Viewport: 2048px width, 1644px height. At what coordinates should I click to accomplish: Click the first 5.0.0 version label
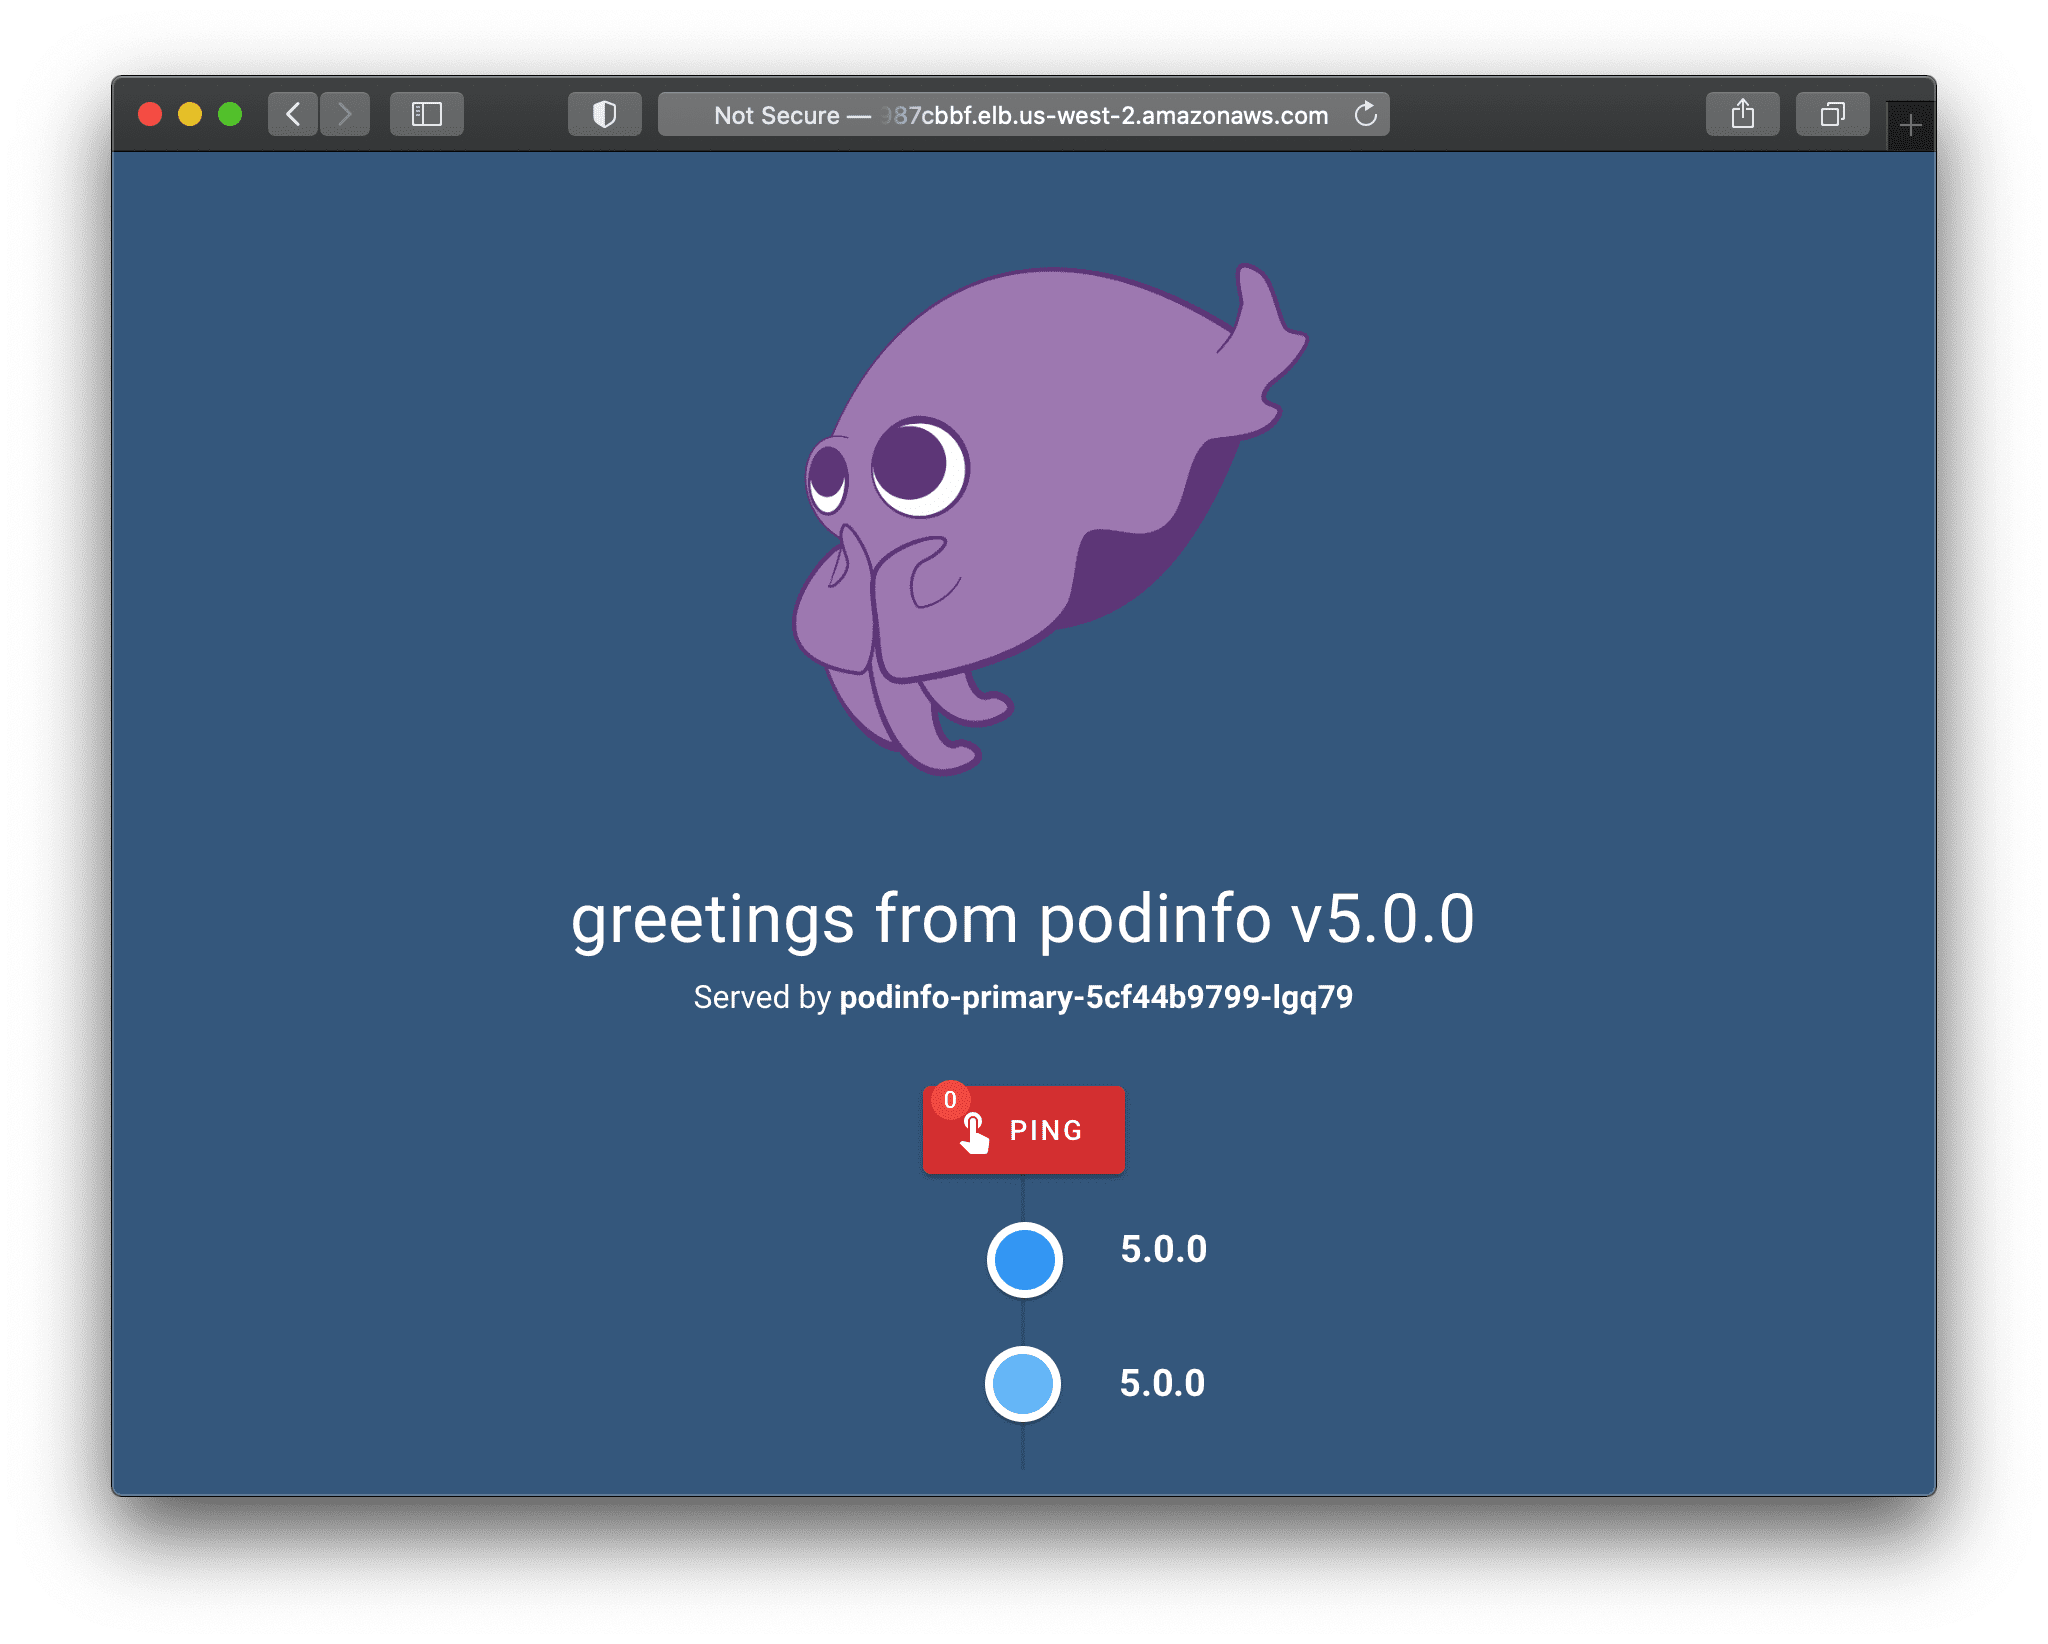pos(1163,1249)
